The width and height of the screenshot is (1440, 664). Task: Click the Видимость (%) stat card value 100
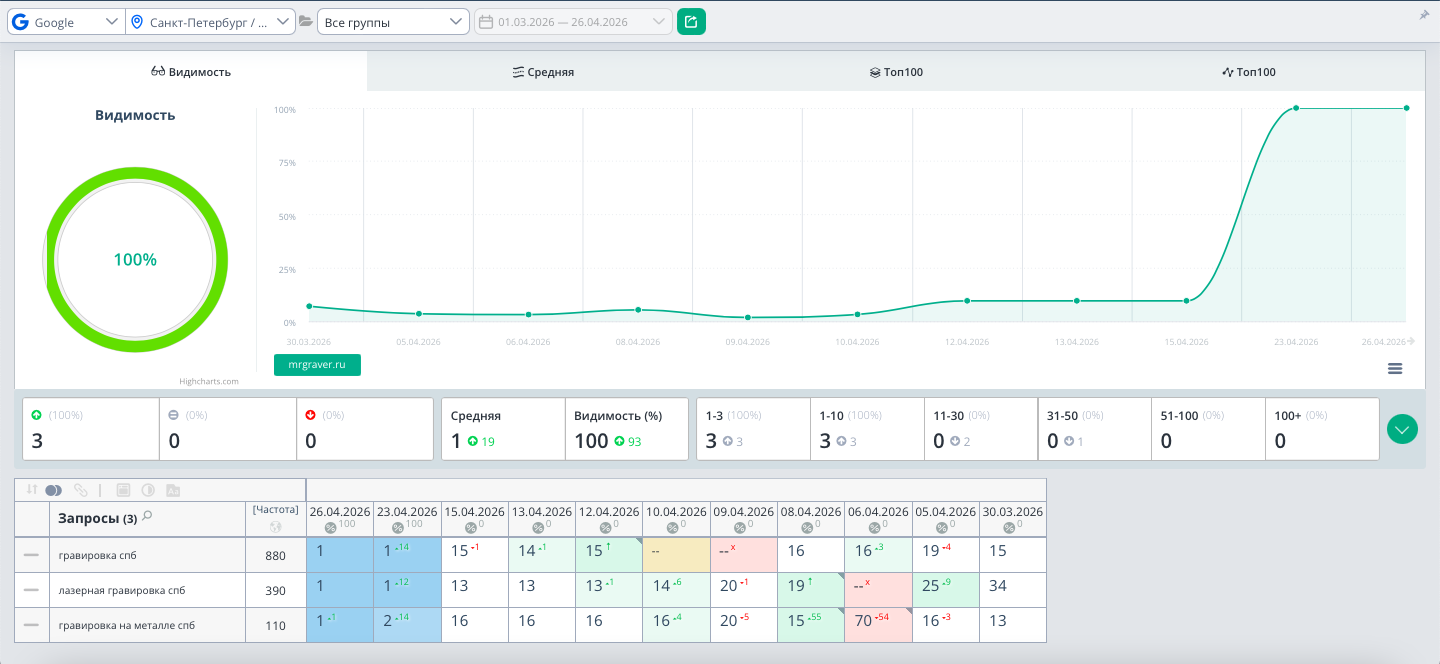point(592,441)
